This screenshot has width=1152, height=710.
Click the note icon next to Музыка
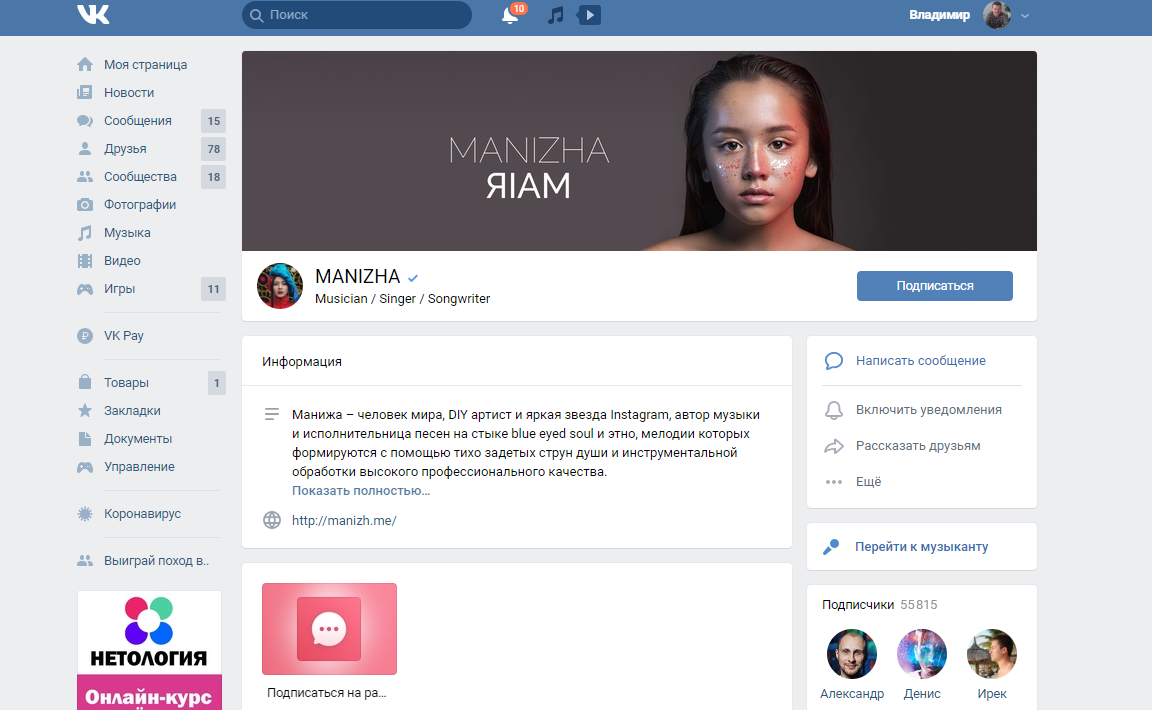pos(85,233)
